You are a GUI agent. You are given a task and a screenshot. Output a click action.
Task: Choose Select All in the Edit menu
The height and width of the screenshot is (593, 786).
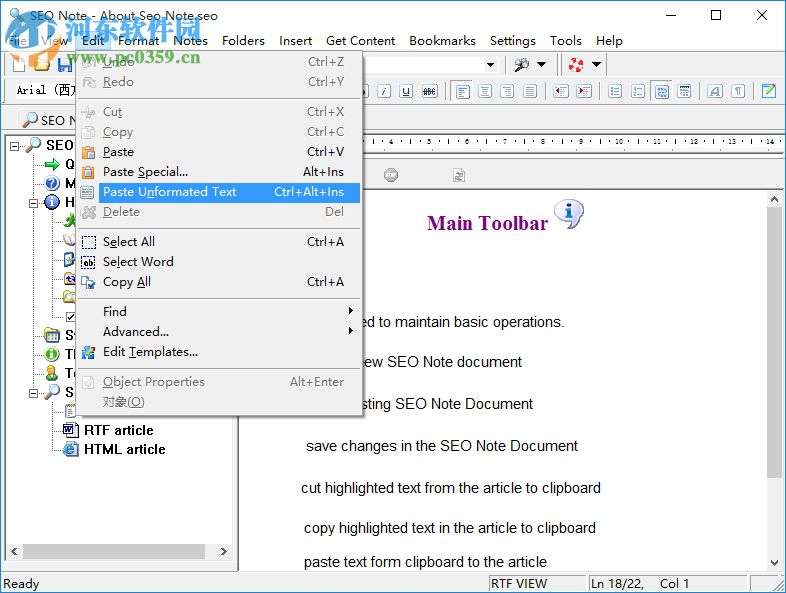click(220, 242)
